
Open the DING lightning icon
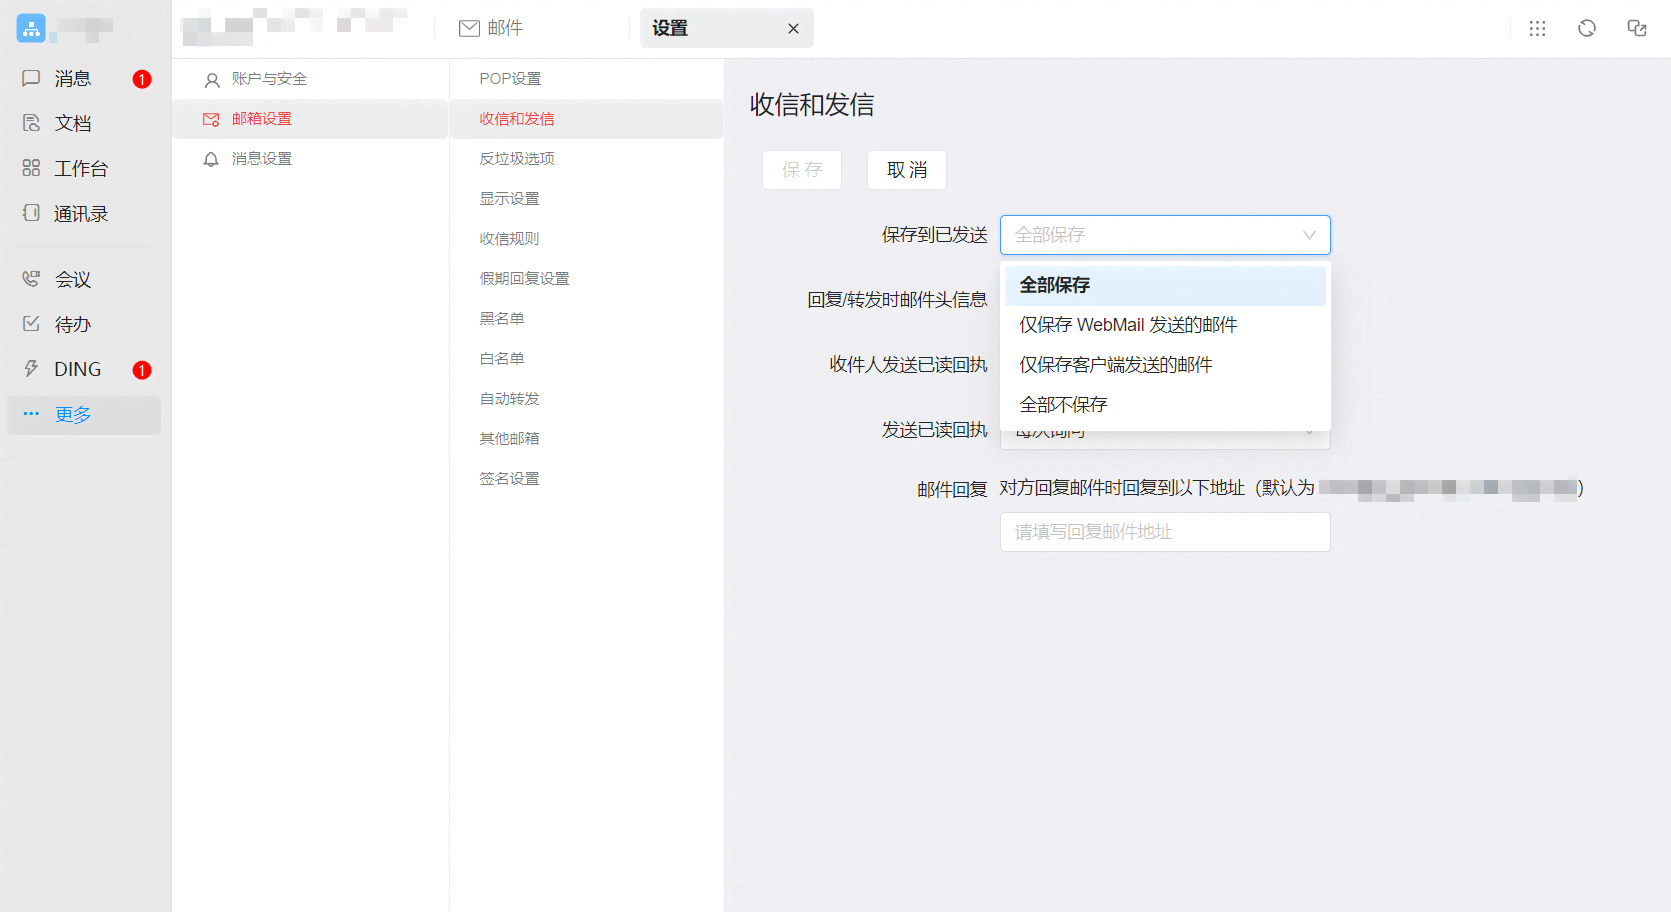(31, 369)
